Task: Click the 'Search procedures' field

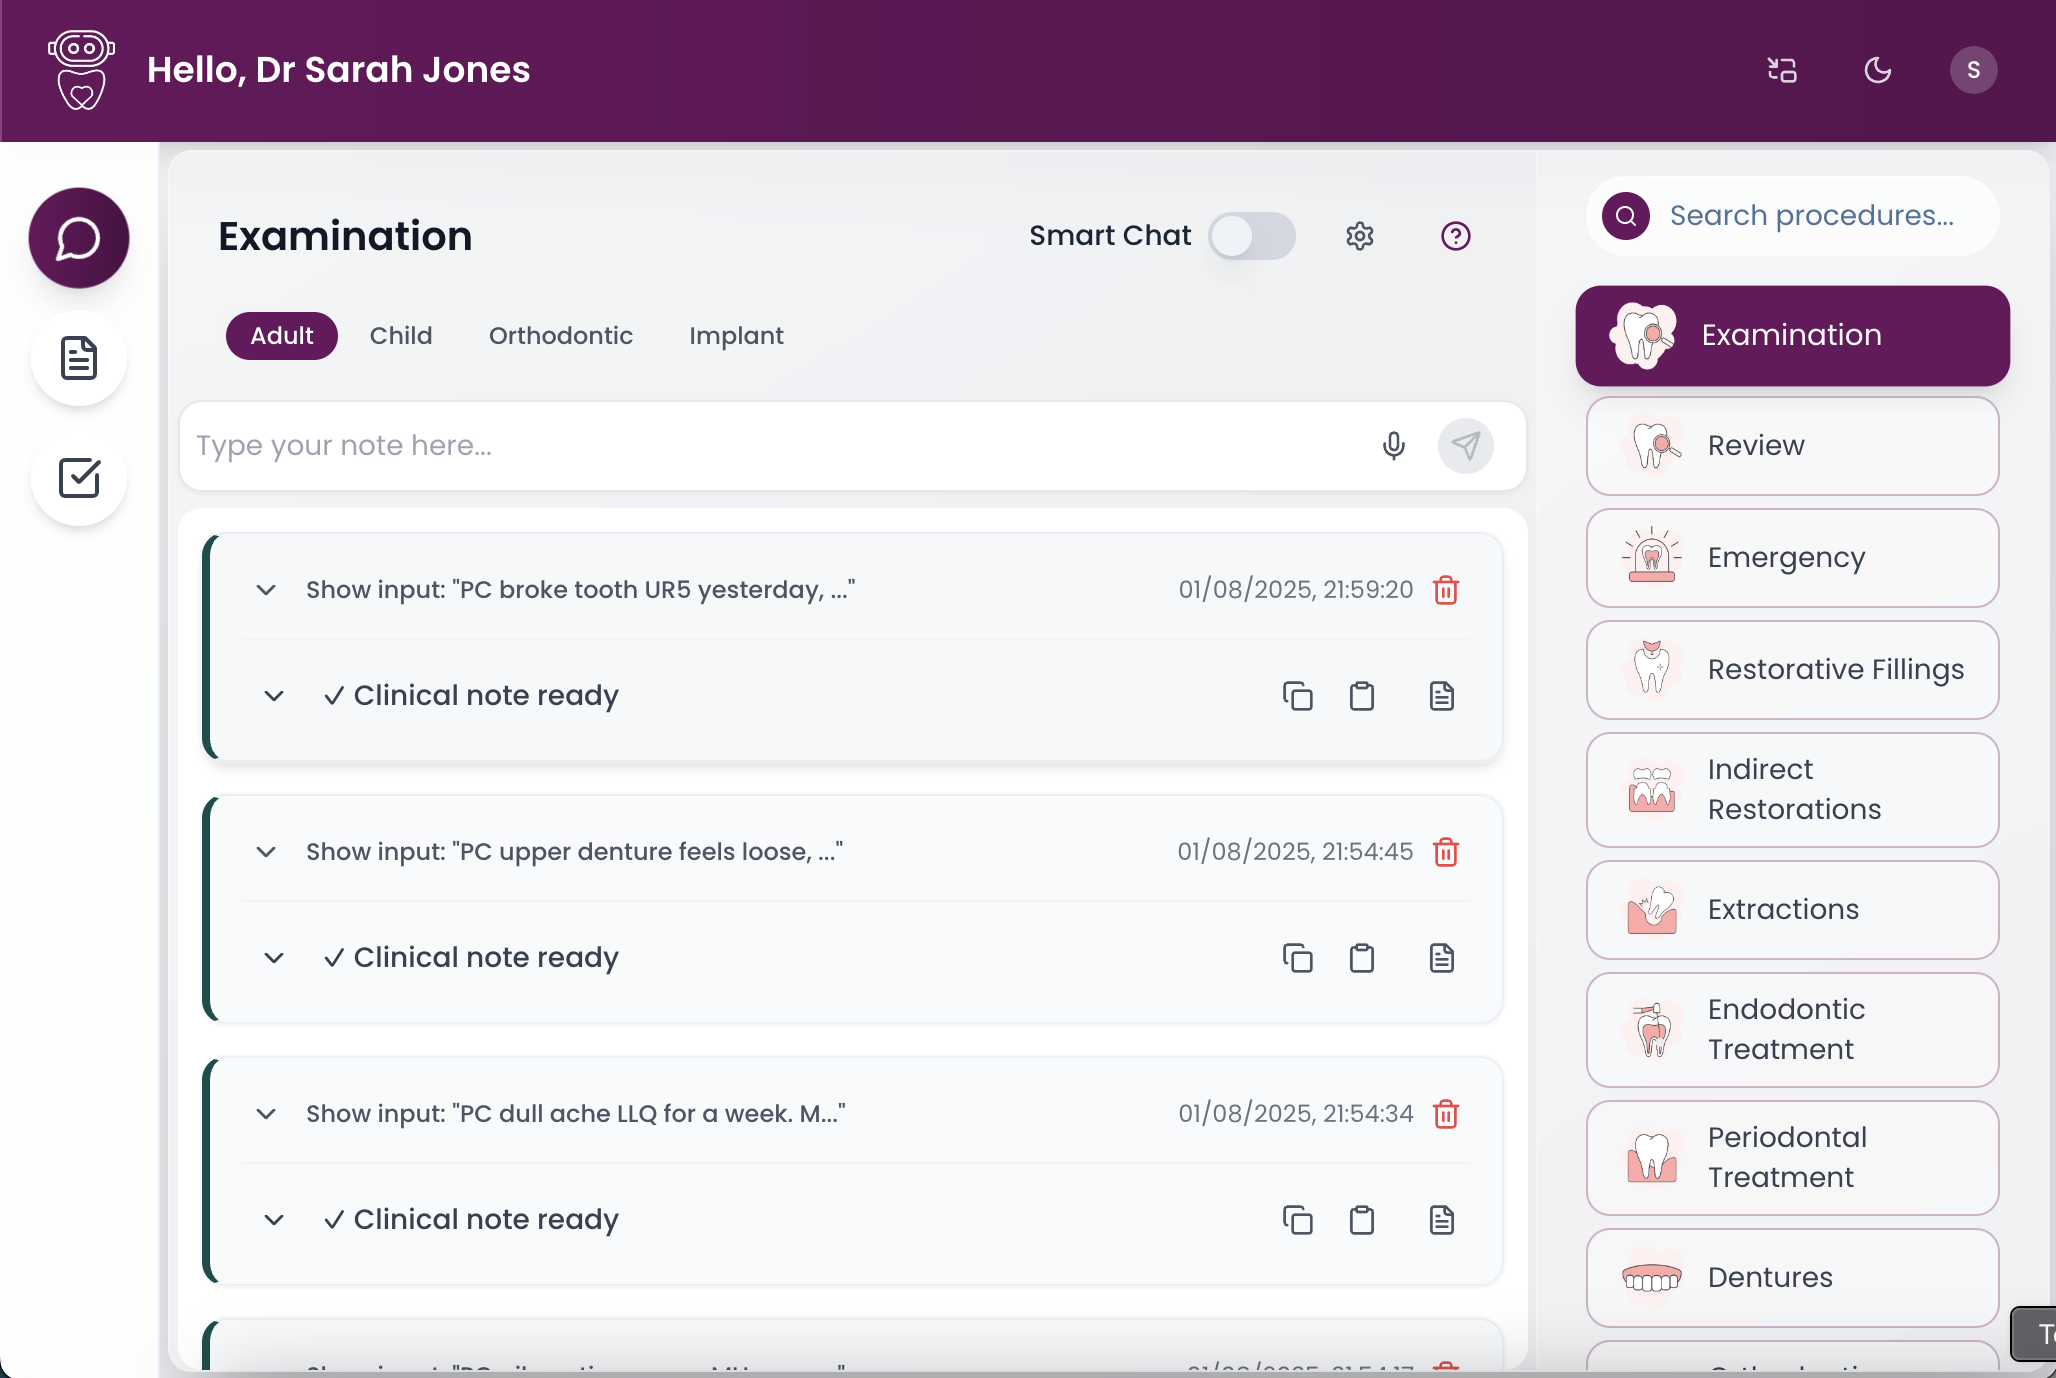Action: point(1810,215)
